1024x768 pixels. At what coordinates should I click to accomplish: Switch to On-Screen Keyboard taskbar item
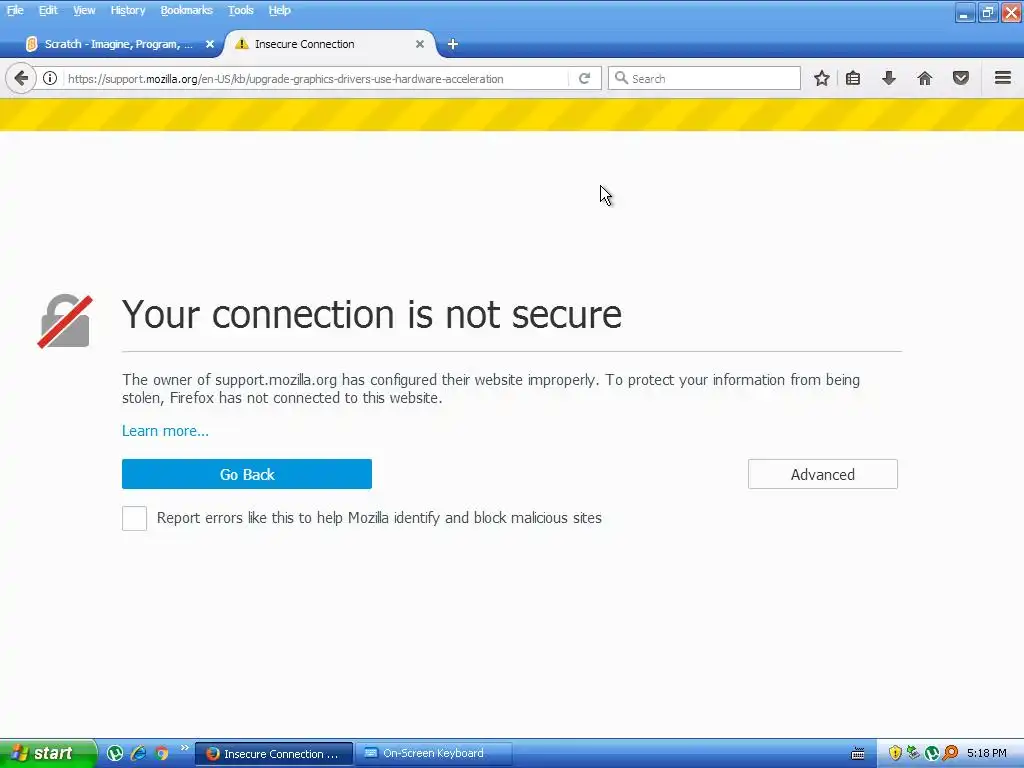(x=433, y=753)
